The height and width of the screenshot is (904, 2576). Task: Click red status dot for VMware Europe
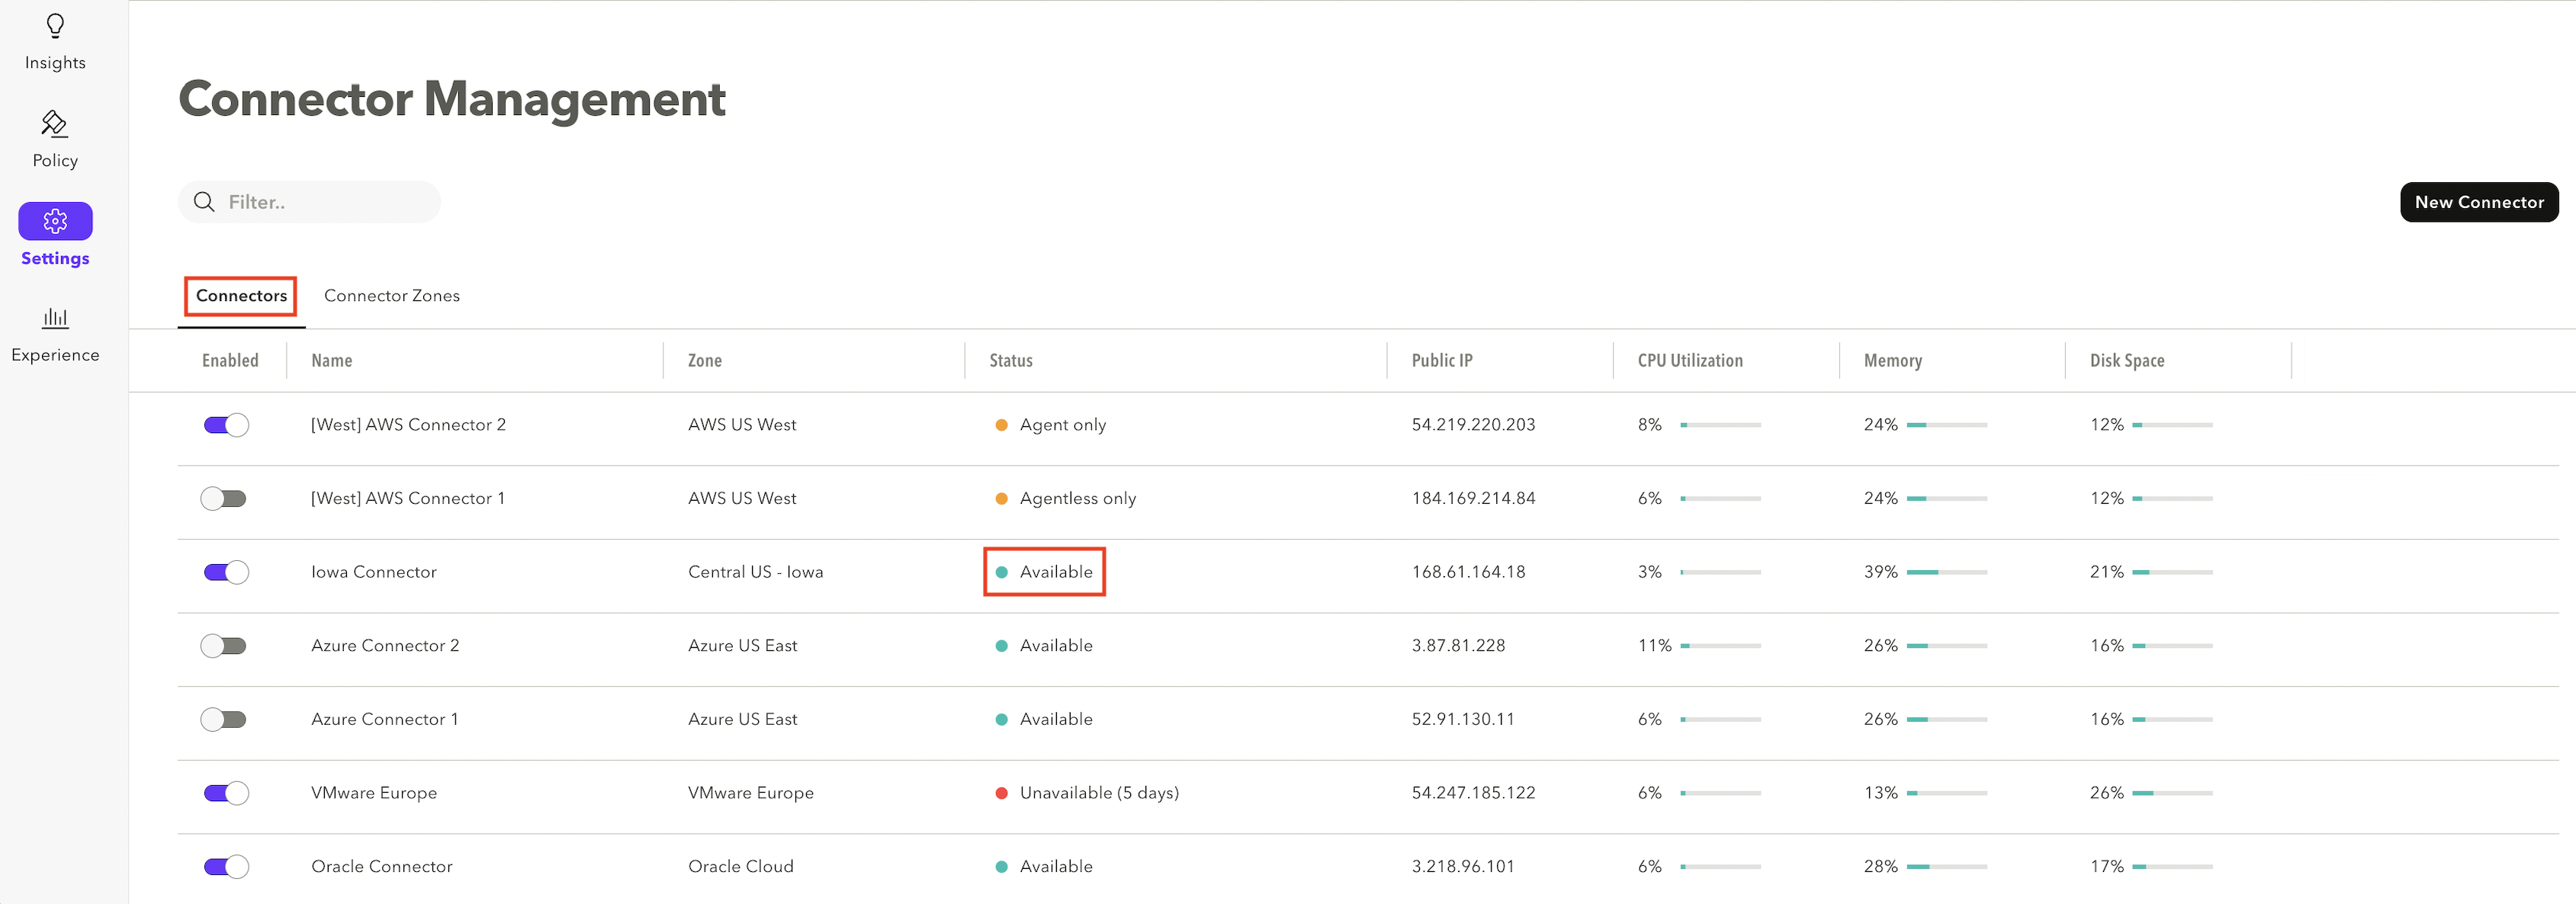click(1001, 793)
